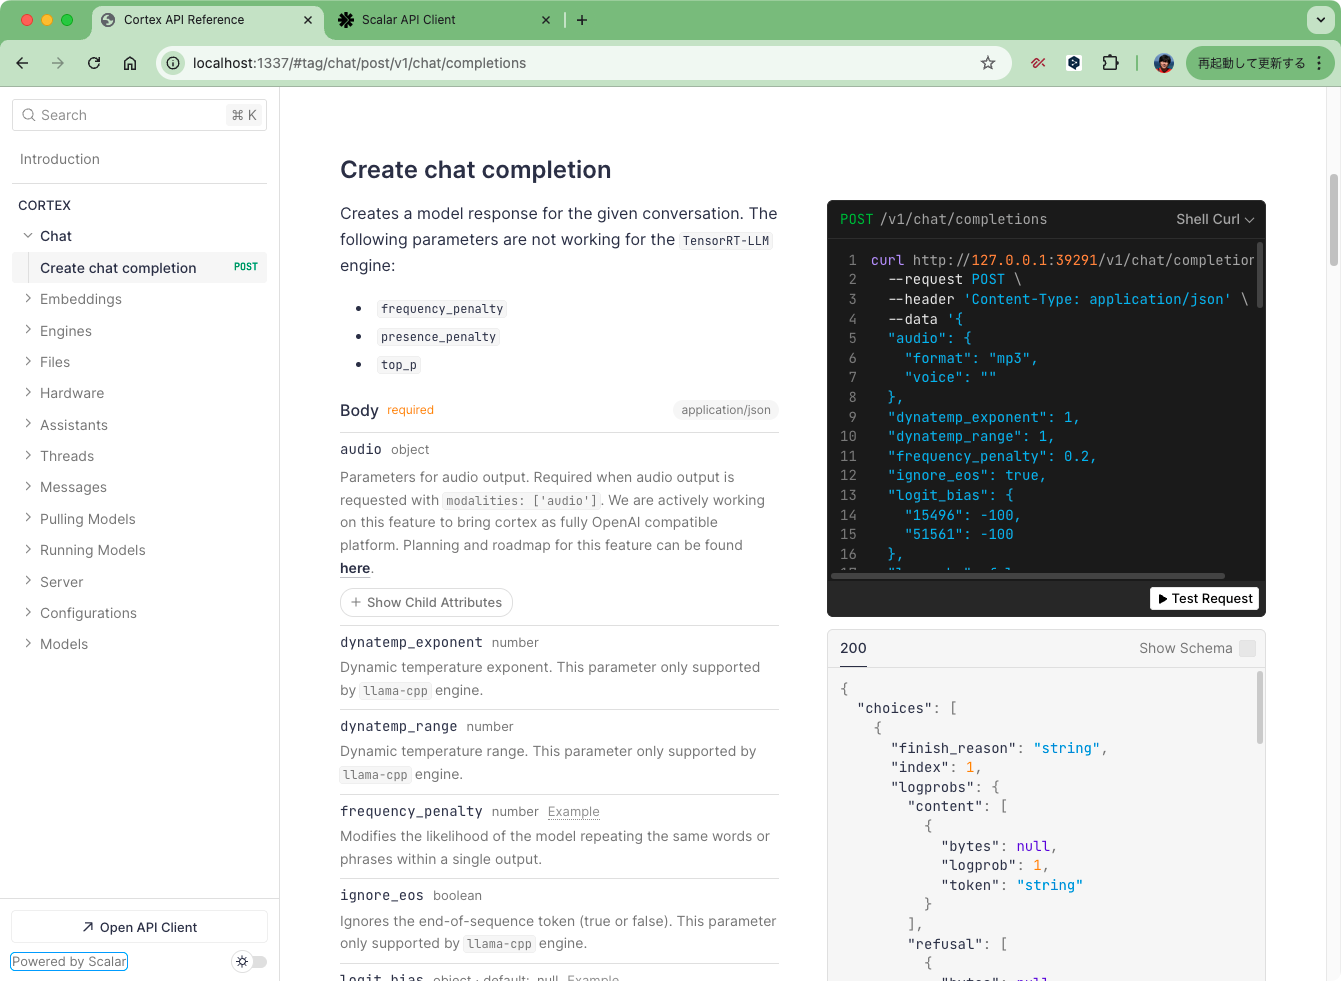Click the response JSON vertical scrollbar
The width and height of the screenshot is (1341, 981).
[1260, 707]
